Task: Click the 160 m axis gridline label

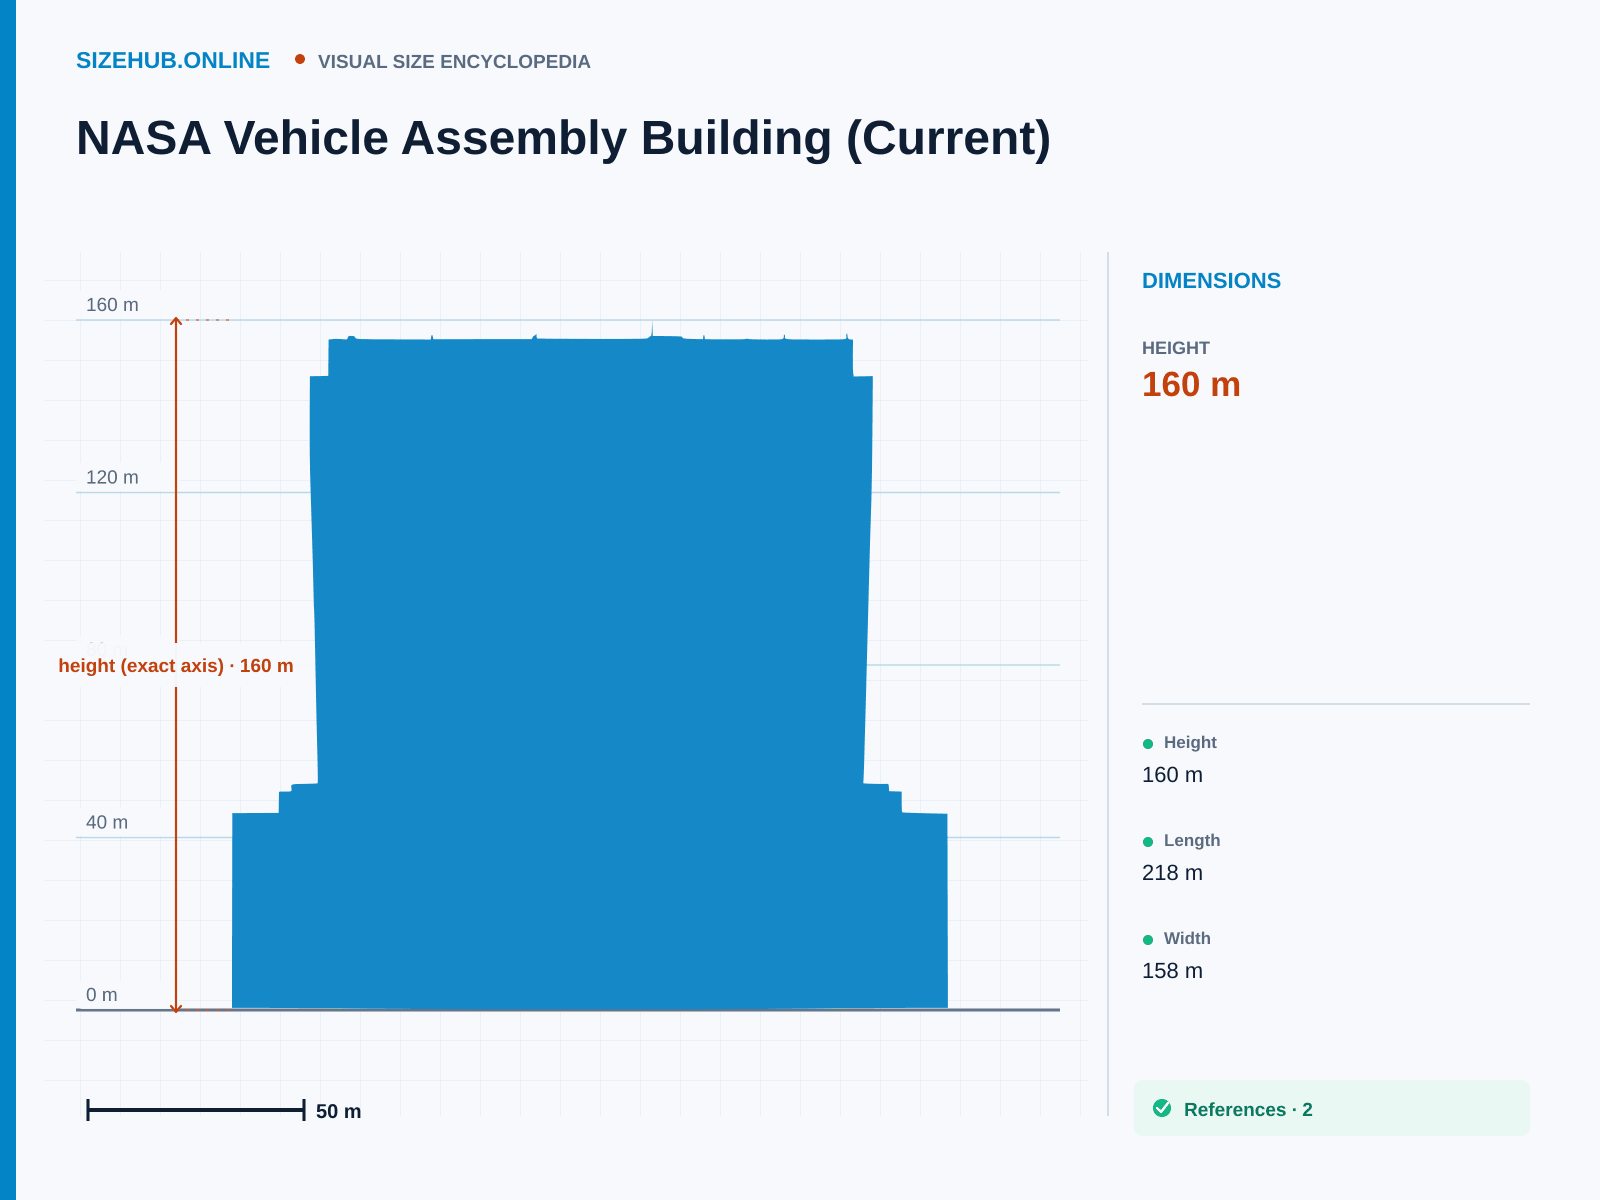Action: (112, 305)
